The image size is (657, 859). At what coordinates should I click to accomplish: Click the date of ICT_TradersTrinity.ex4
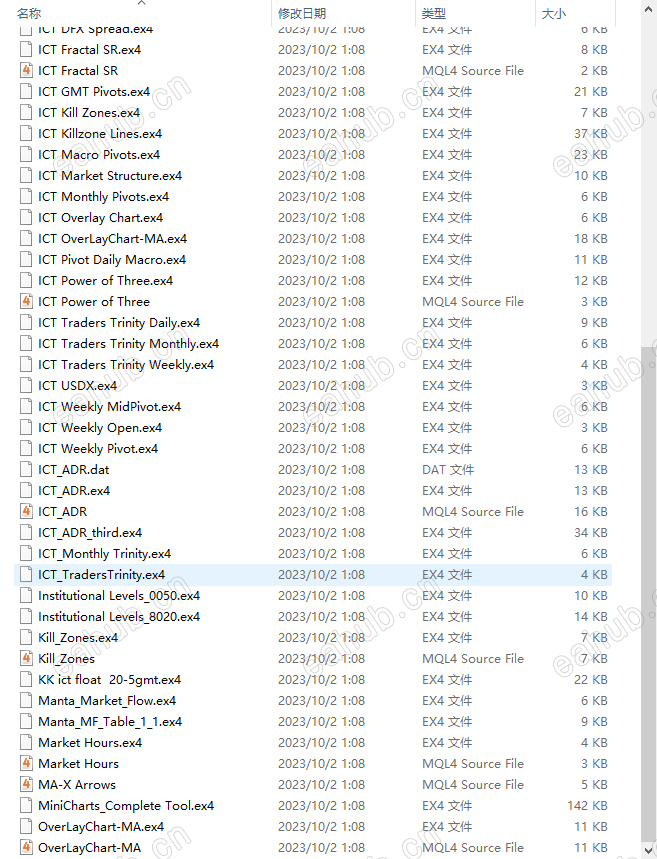(321, 574)
